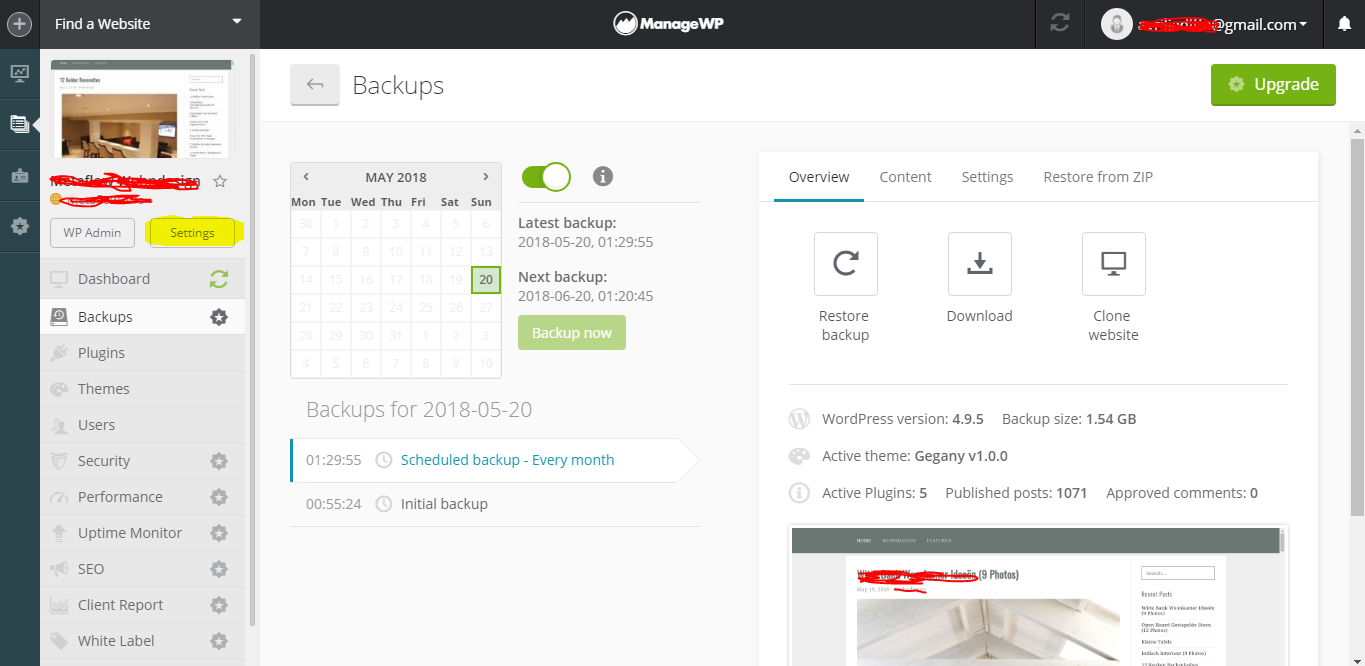The height and width of the screenshot is (666, 1365).
Task: Click the 'Backup size: 1.54 GB' text
Action: tap(1069, 419)
